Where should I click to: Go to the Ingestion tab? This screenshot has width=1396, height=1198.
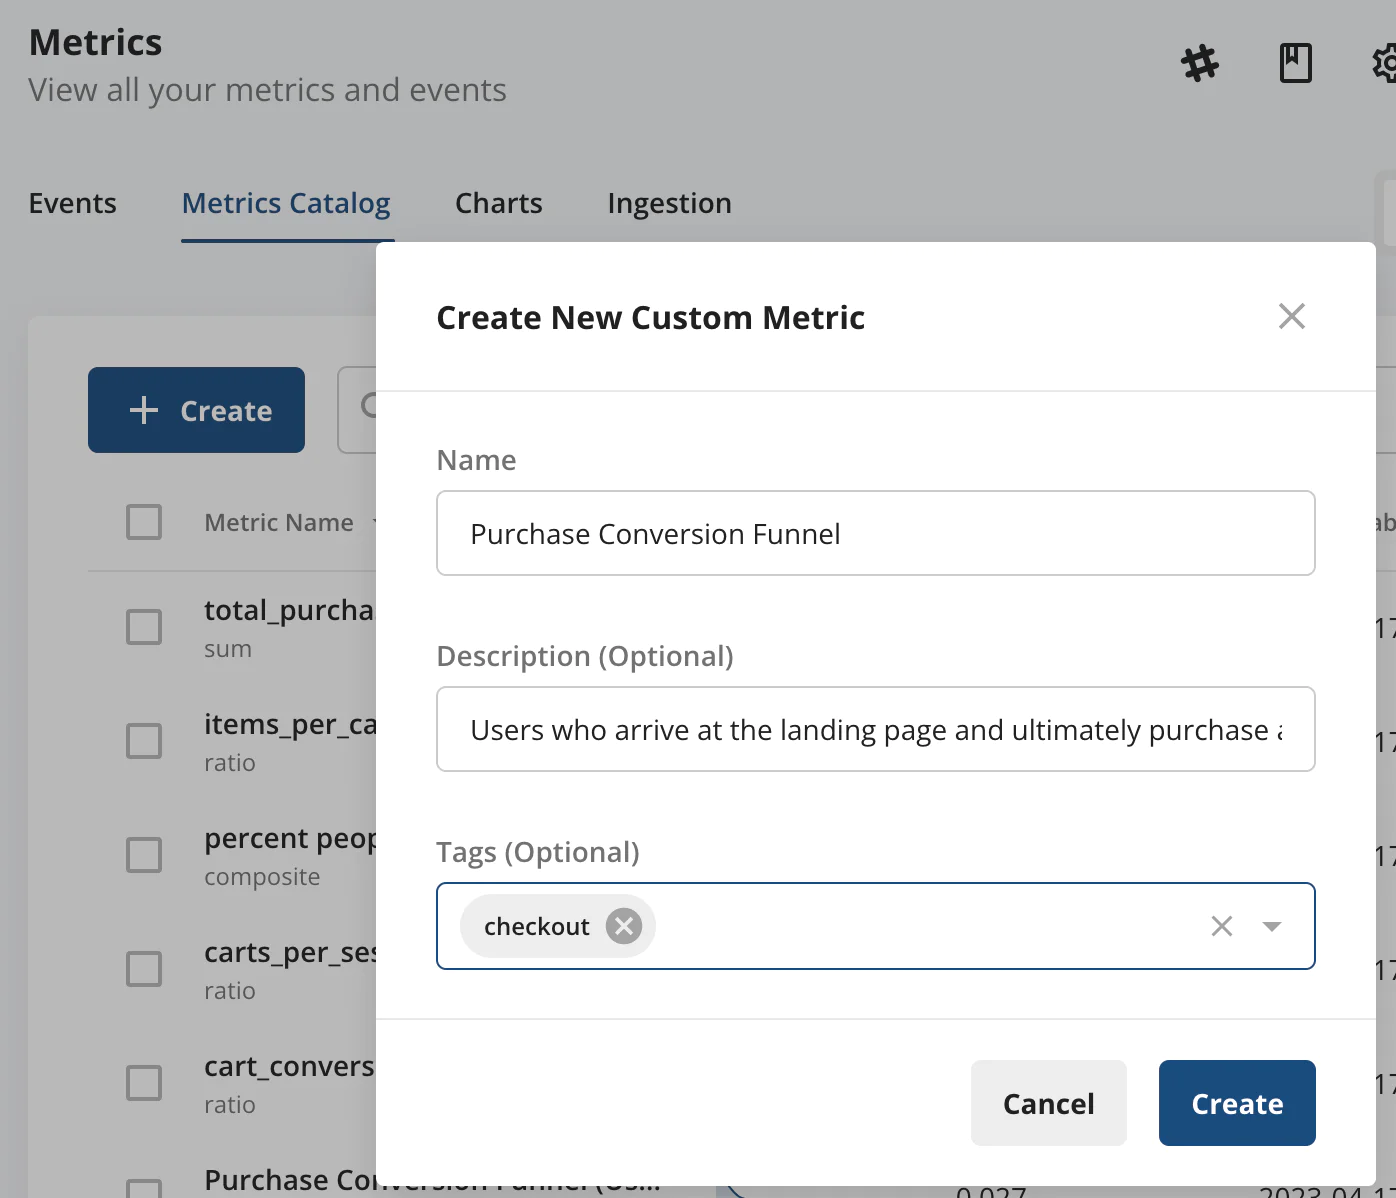(x=669, y=203)
